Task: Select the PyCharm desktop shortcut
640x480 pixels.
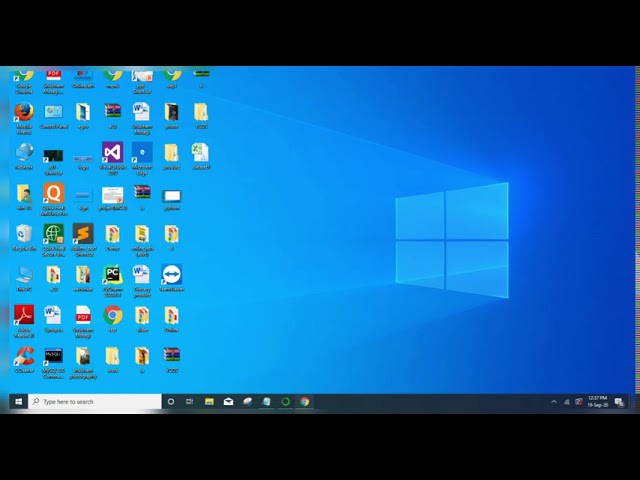Action: (112, 275)
